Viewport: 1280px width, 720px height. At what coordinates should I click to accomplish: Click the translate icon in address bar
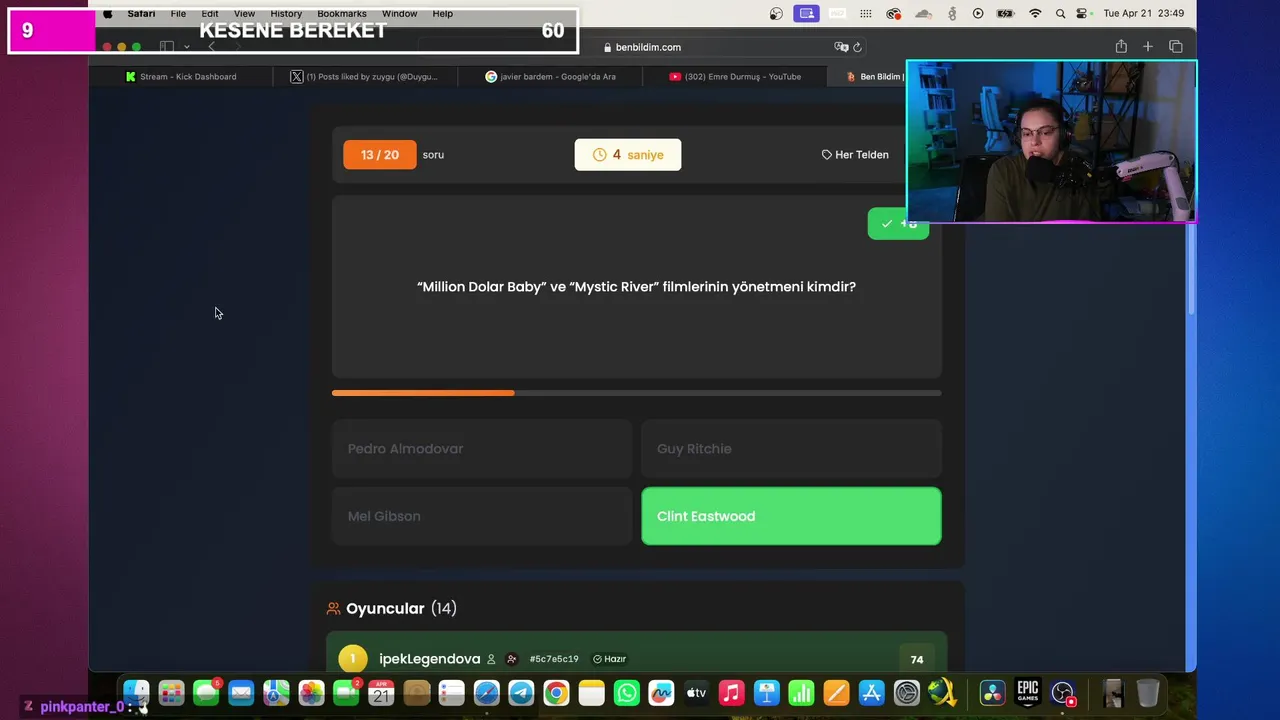[x=841, y=47]
